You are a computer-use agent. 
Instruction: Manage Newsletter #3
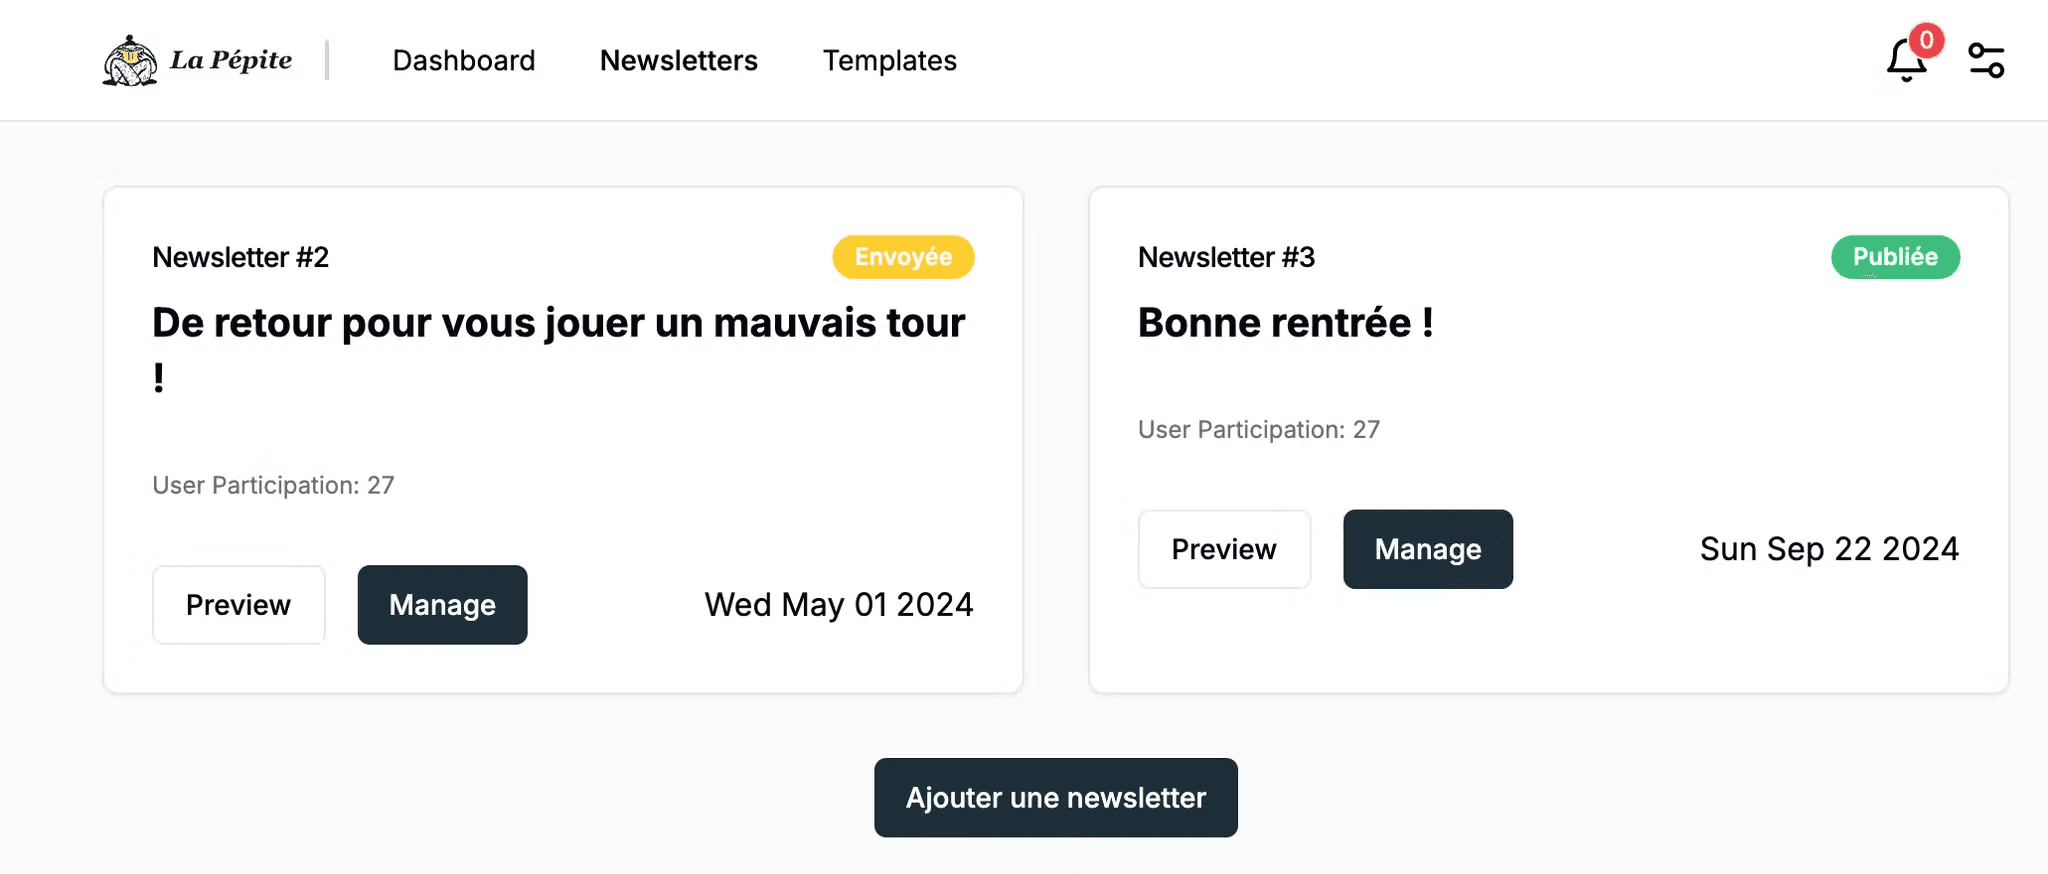coord(1427,548)
